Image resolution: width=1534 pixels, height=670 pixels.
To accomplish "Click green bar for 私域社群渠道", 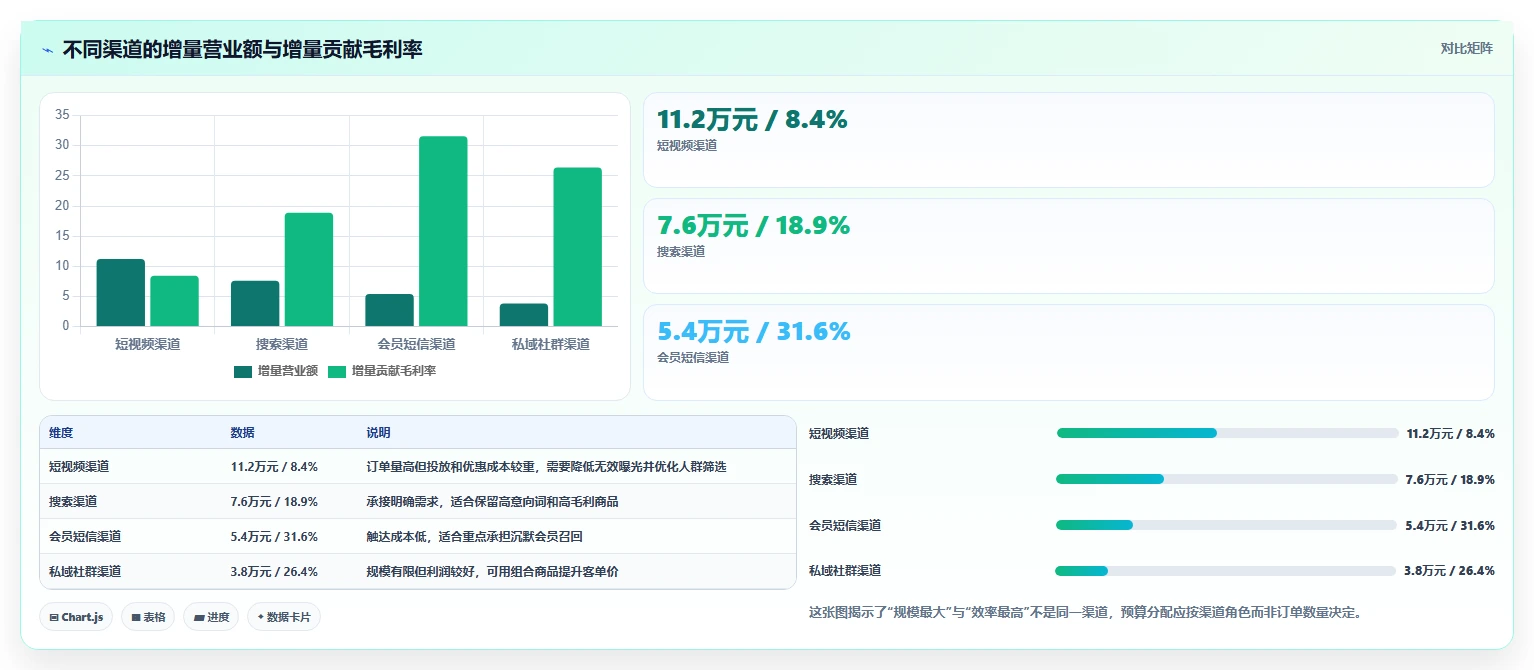I will point(578,247).
